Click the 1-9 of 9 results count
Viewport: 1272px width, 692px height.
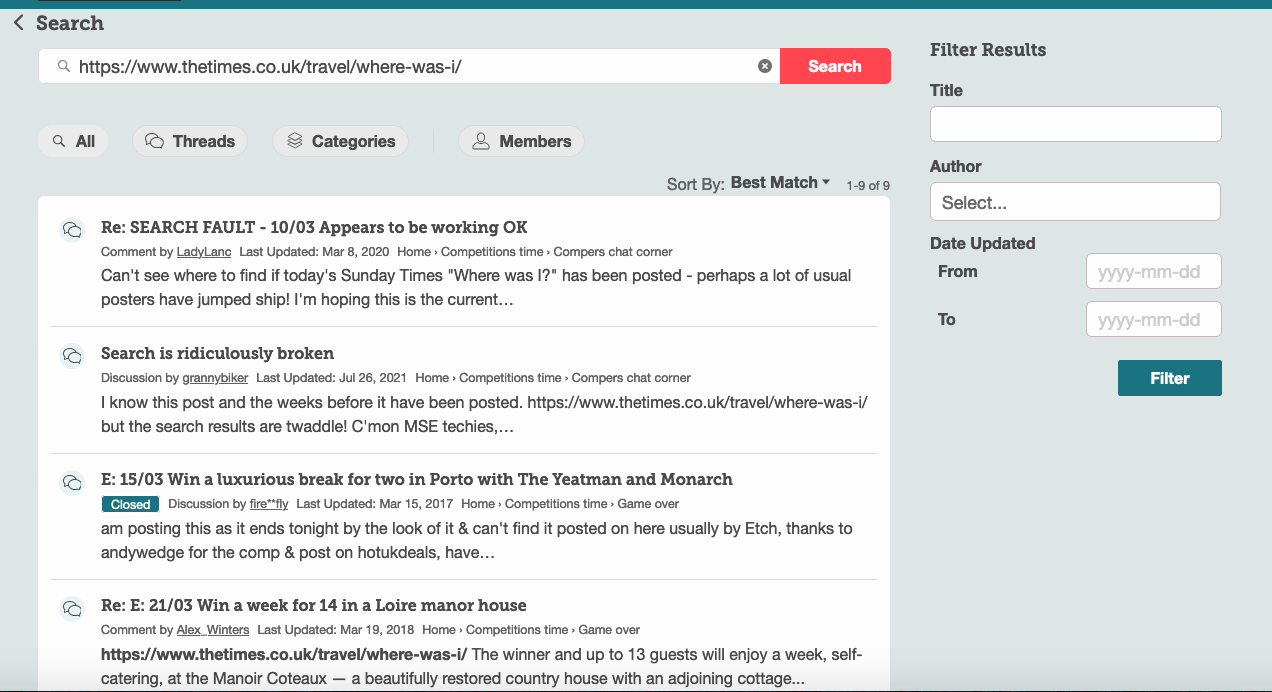pyautogui.click(x=868, y=186)
